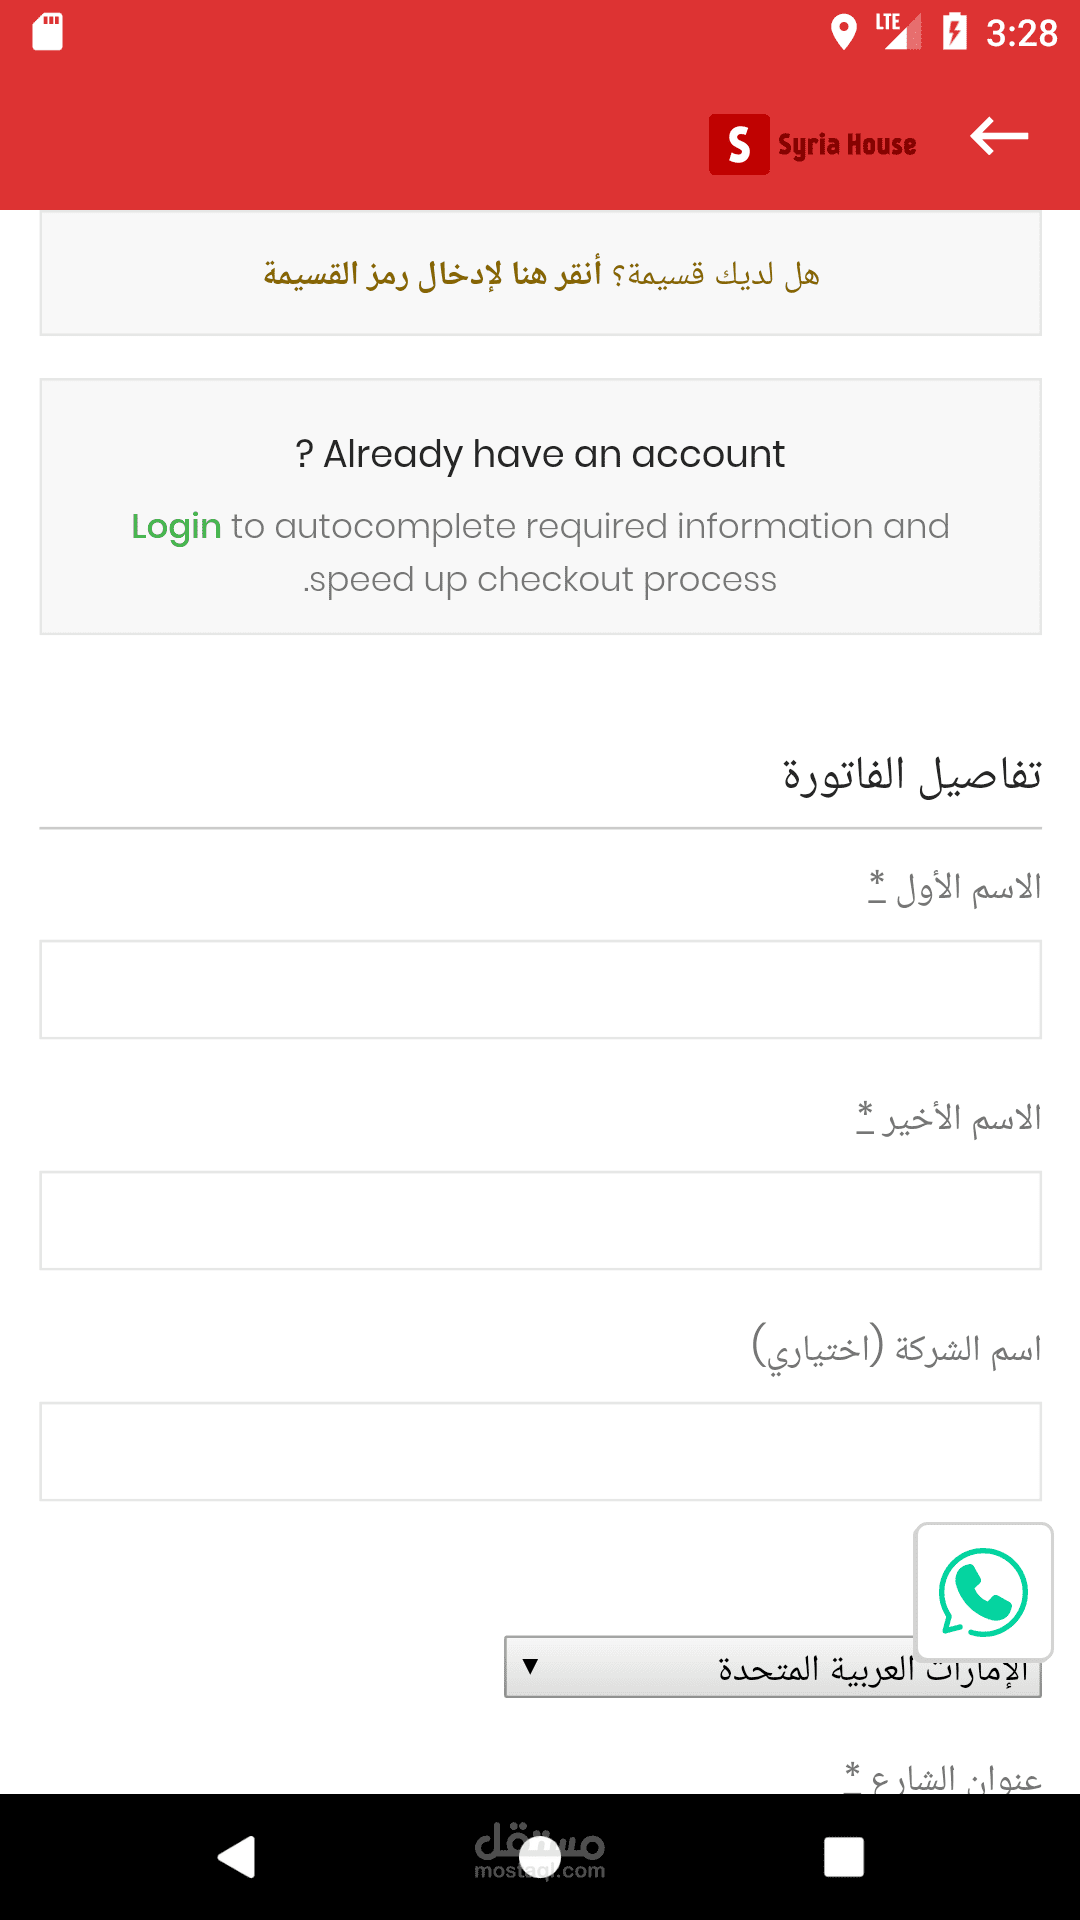
Task: Open the WhatsApp chat button
Action: click(983, 1591)
